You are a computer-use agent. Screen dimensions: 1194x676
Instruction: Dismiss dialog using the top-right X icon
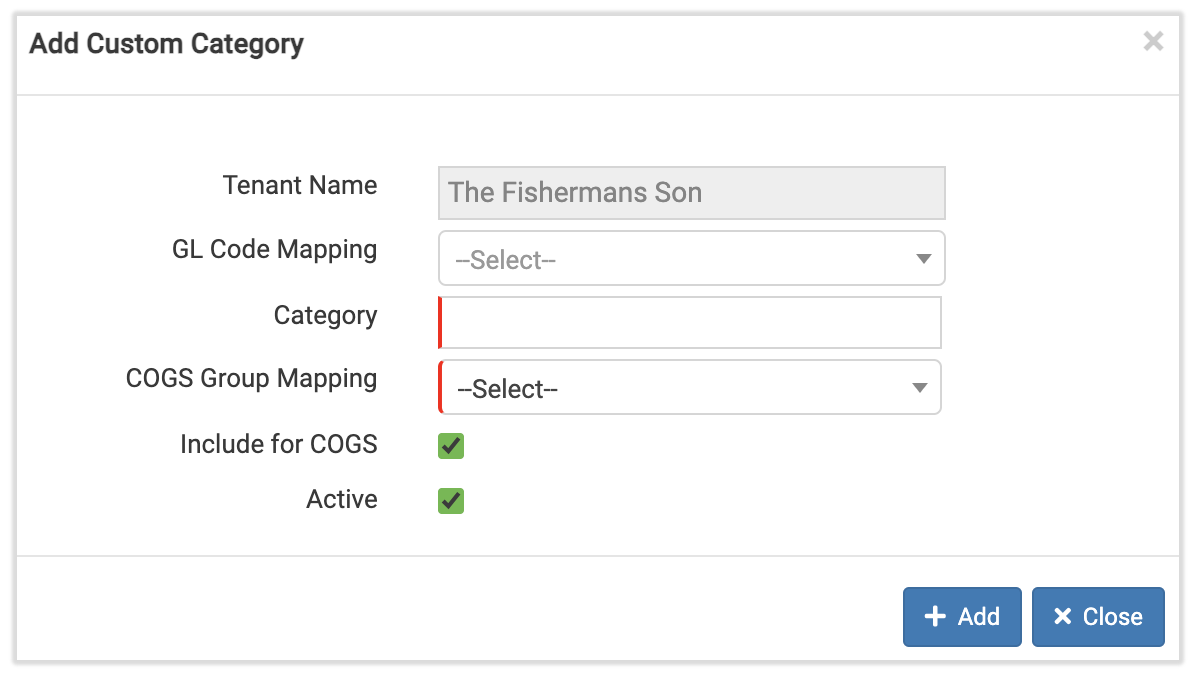1153,42
